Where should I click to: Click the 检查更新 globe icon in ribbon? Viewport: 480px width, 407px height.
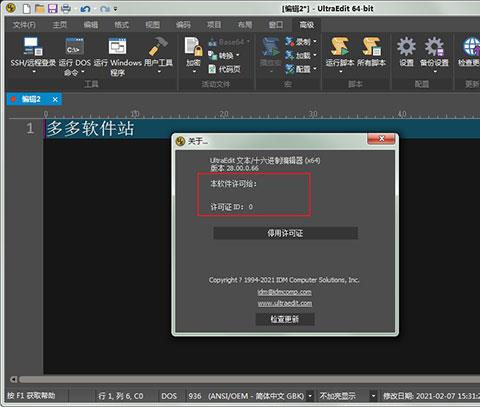471,46
